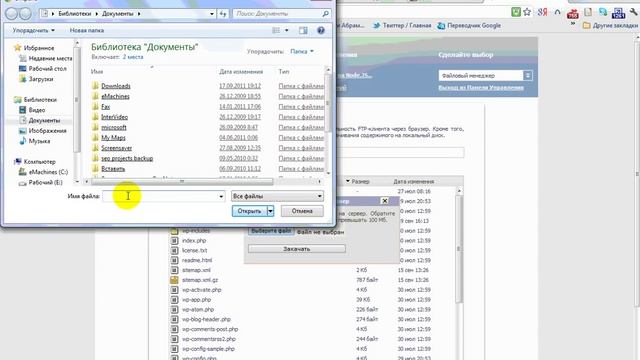This screenshot has width=640, height=360.
Task: Select the seo projects backup folder
Action: 127,158
